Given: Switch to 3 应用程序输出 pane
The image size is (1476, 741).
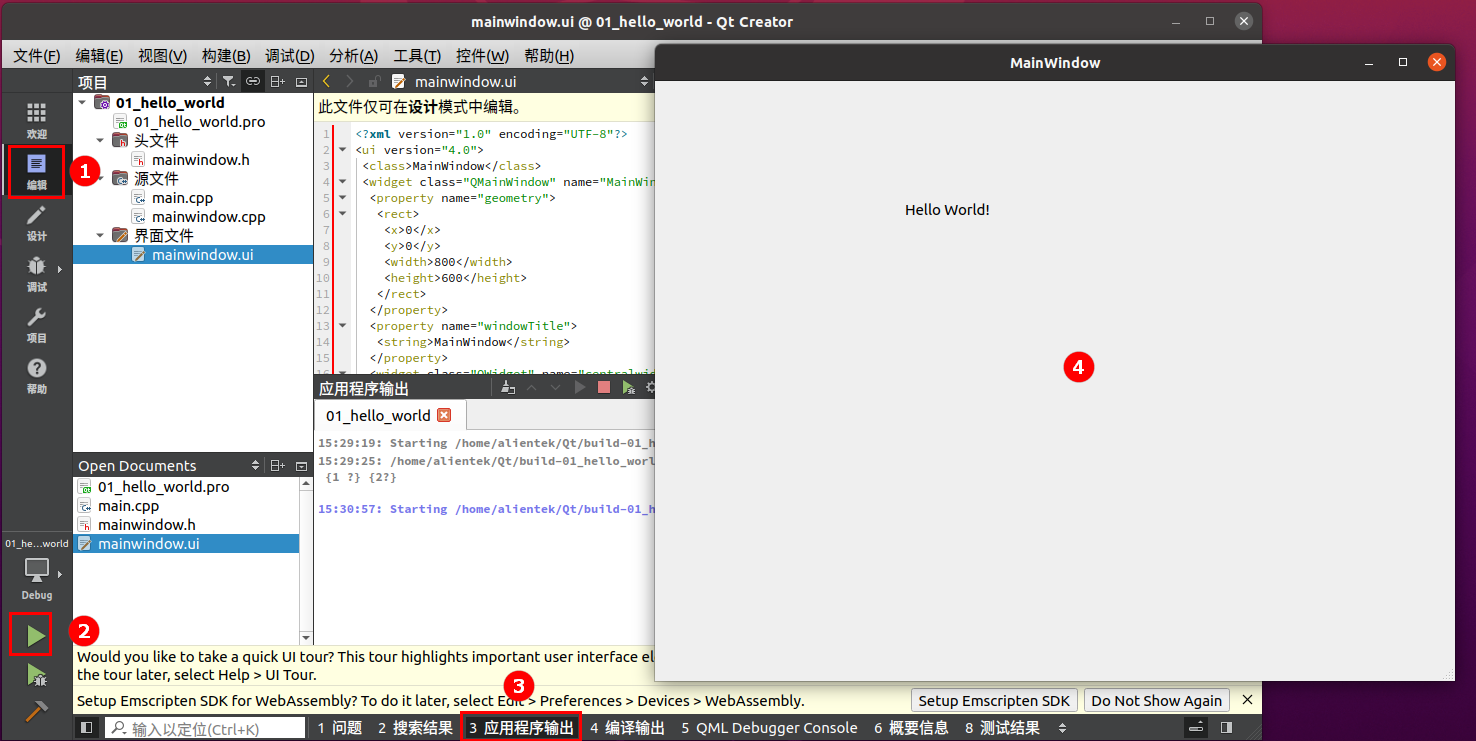Looking at the screenshot, I should coord(521,728).
